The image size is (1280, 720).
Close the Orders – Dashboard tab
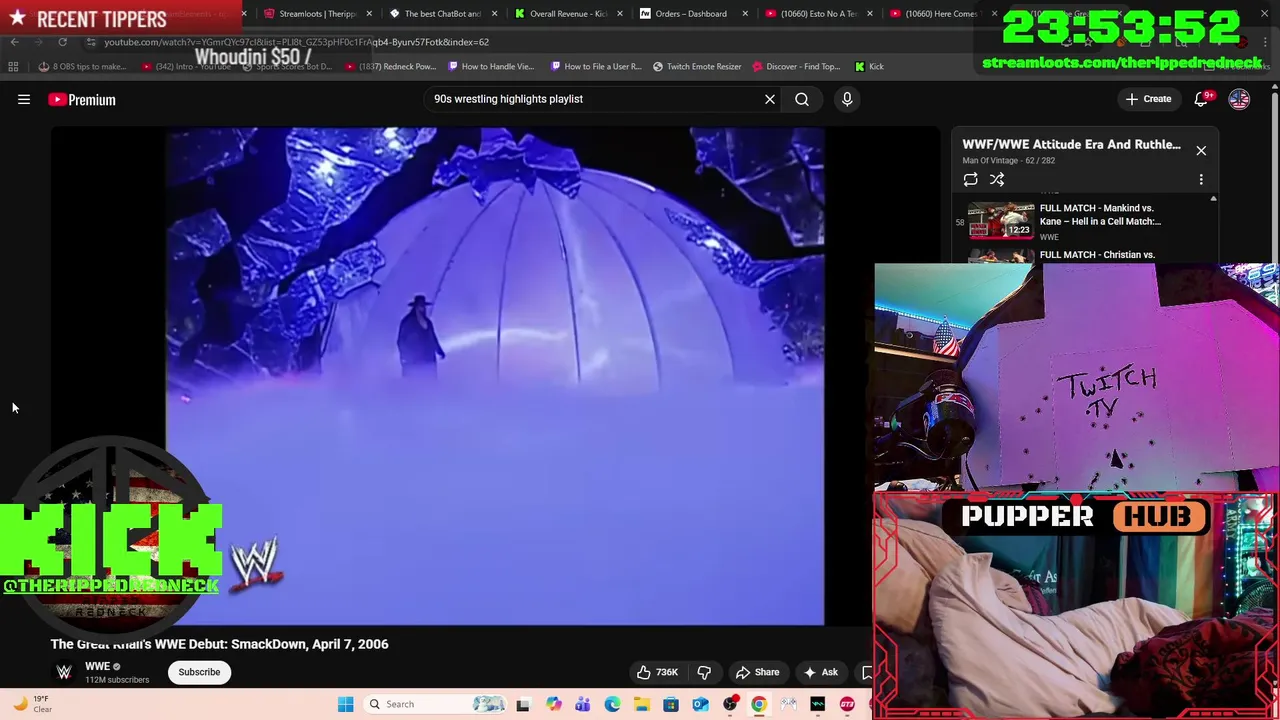point(744,14)
